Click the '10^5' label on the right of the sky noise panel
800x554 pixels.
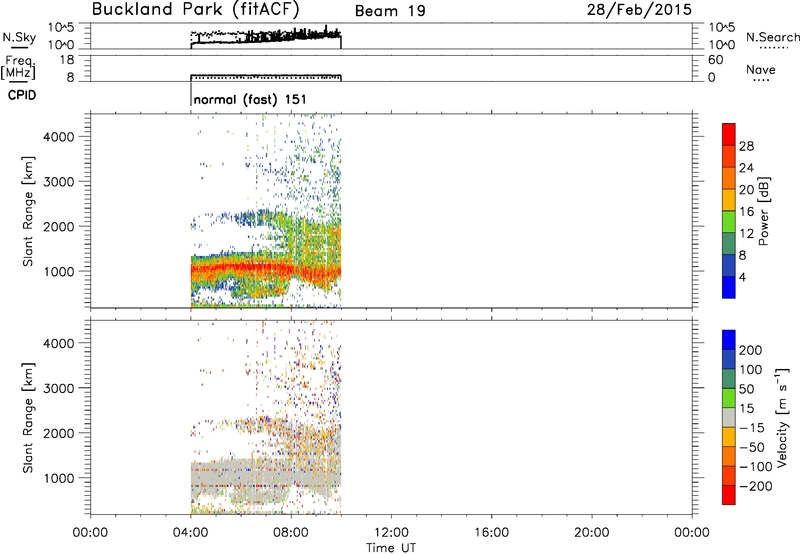(722, 28)
